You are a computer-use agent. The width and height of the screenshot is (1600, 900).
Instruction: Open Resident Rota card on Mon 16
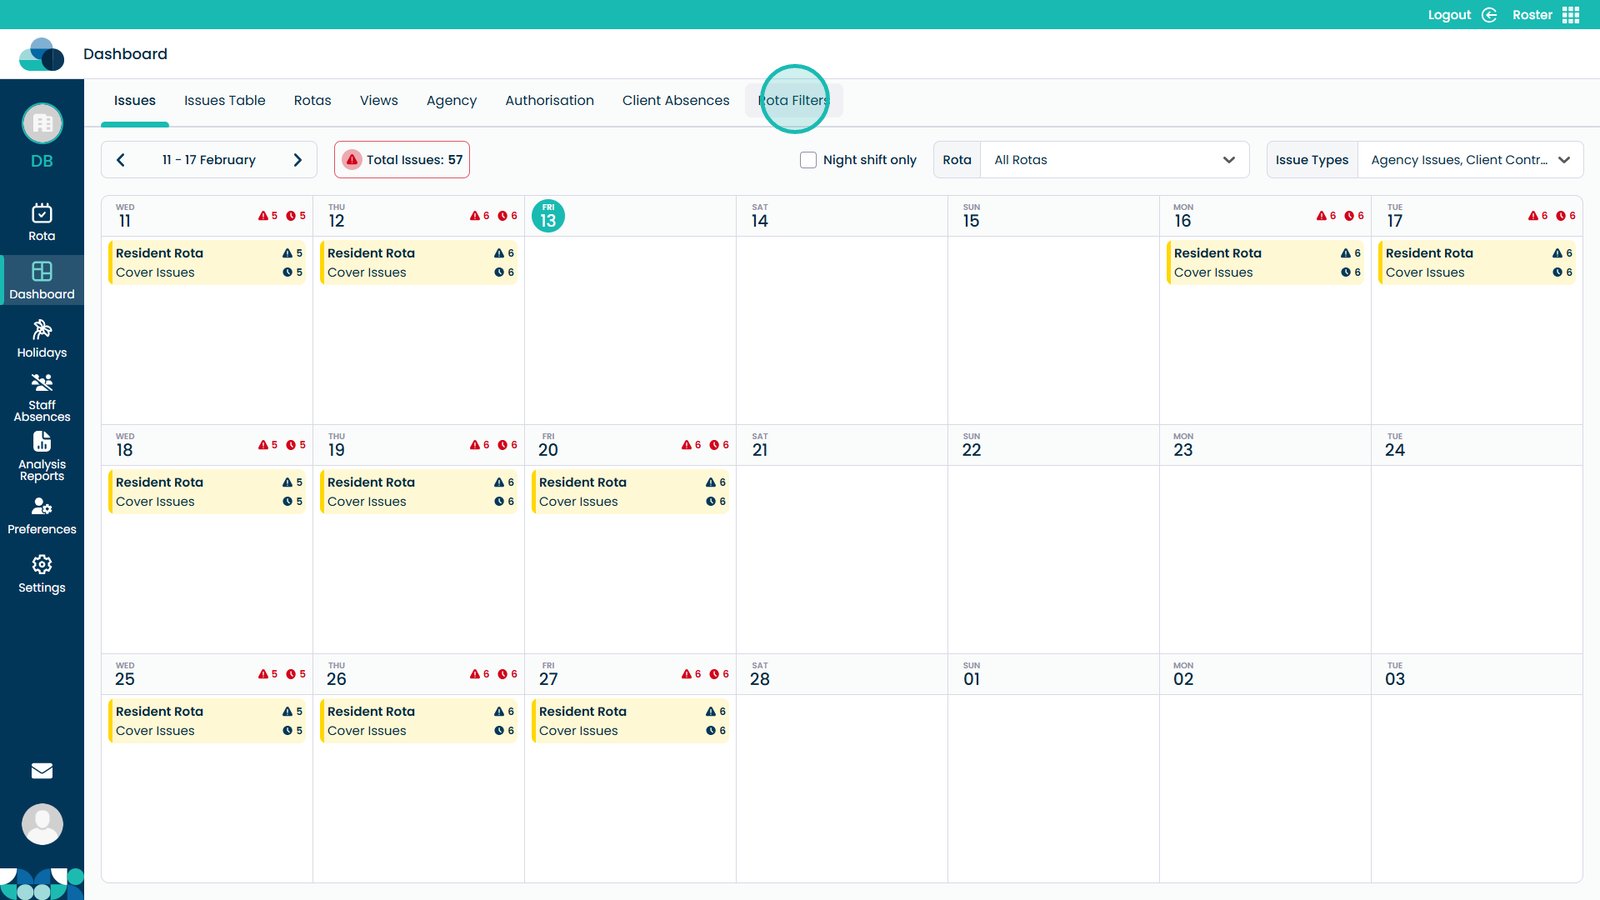(1265, 262)
